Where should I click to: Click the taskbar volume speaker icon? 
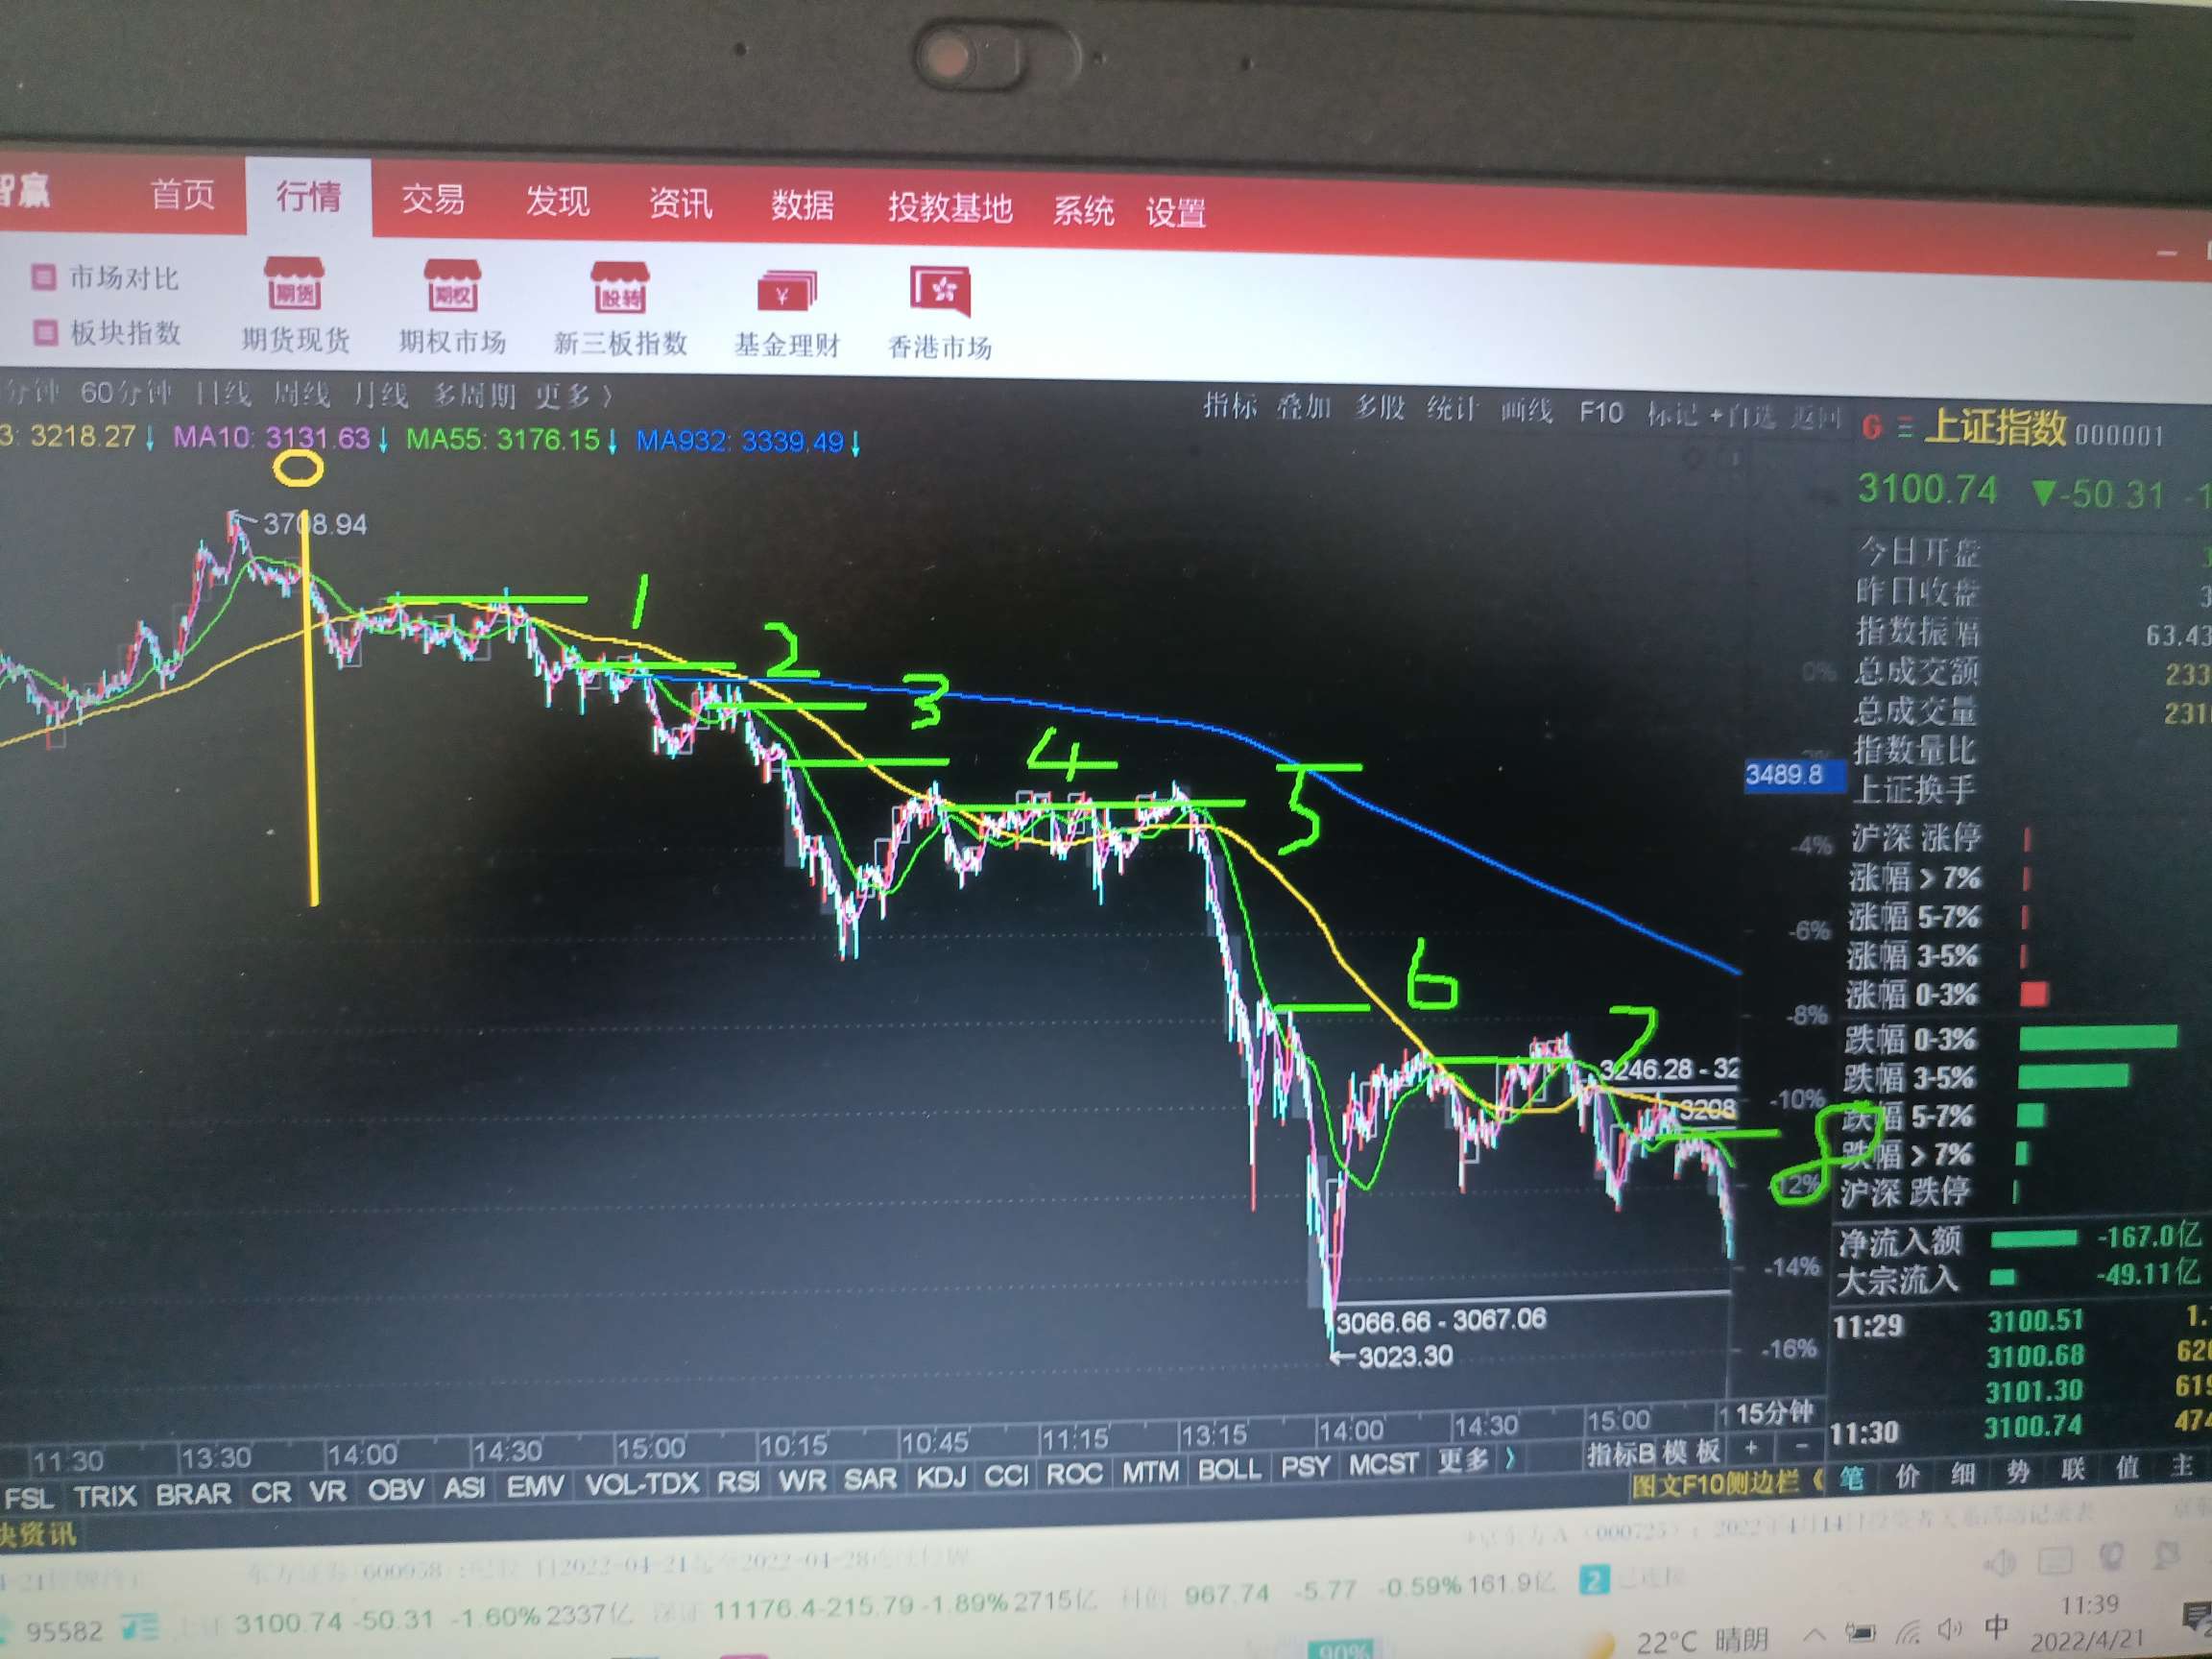[x=1949, y=1629]
